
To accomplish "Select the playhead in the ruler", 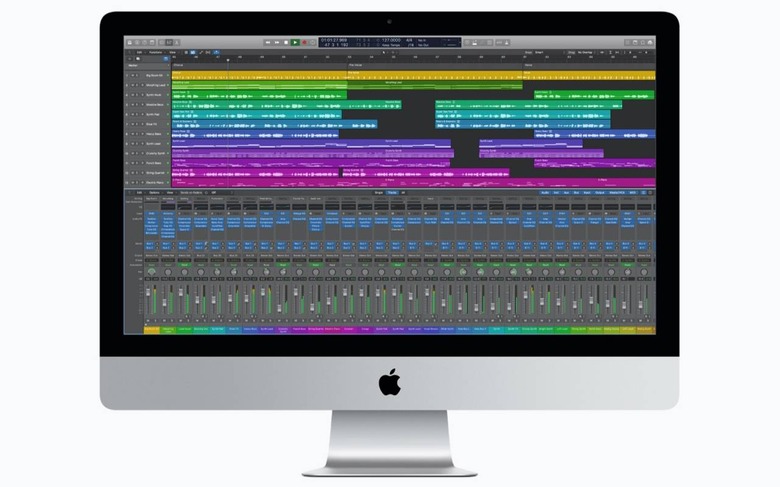I will tap(228, 60).
